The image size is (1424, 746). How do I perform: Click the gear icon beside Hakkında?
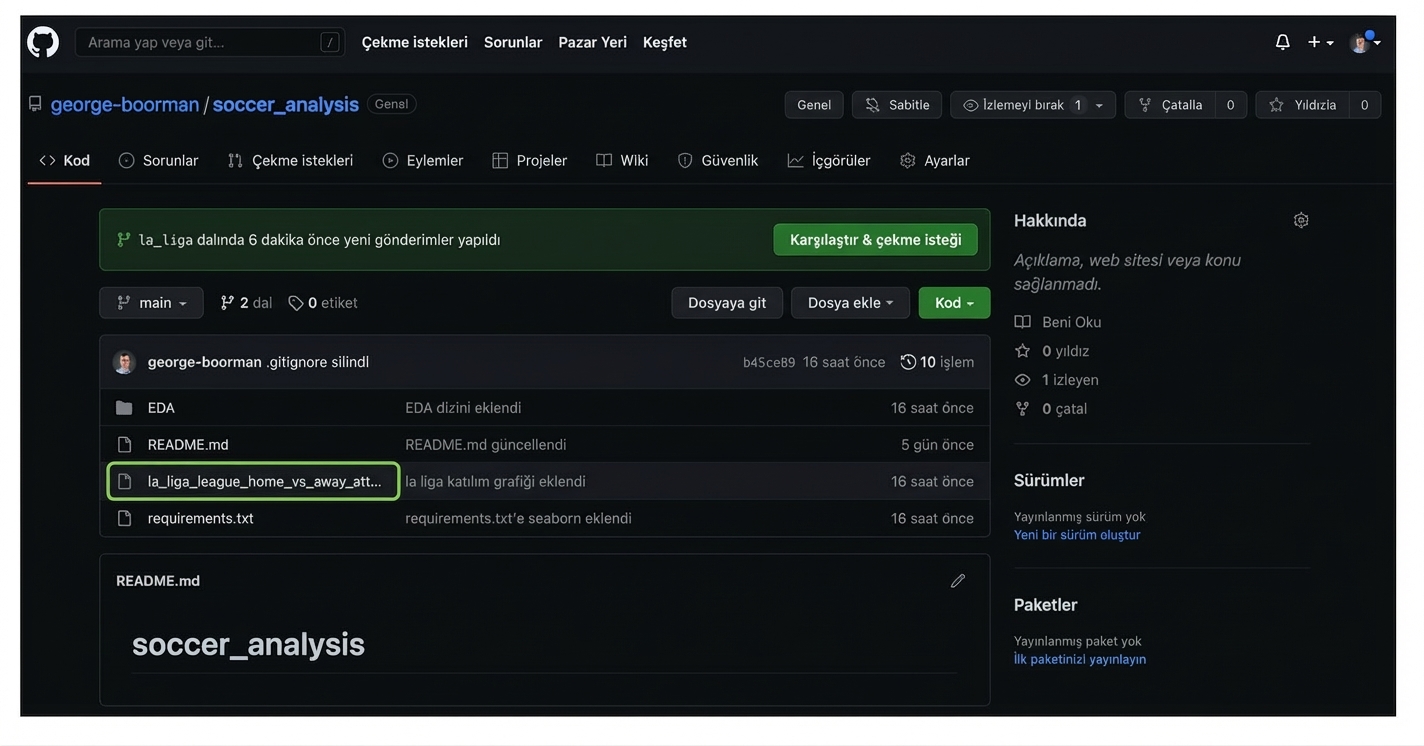1300,220
